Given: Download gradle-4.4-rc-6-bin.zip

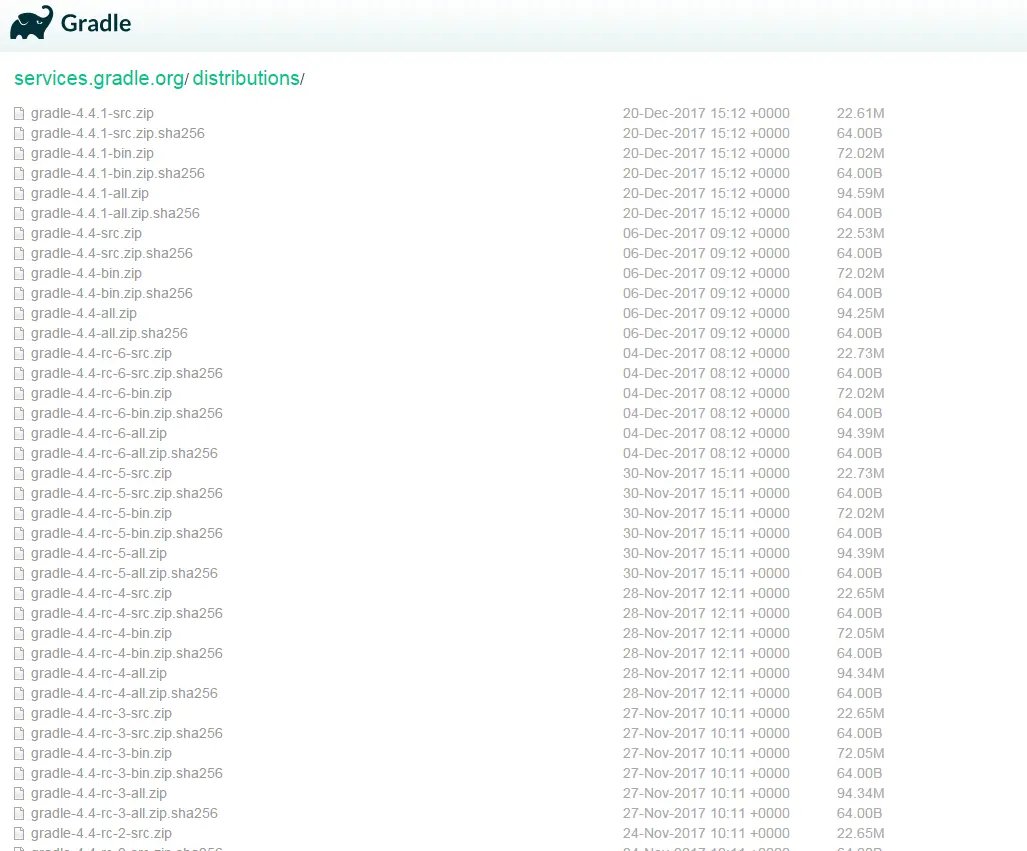Looking at the screenshot, I should [102, 393].
